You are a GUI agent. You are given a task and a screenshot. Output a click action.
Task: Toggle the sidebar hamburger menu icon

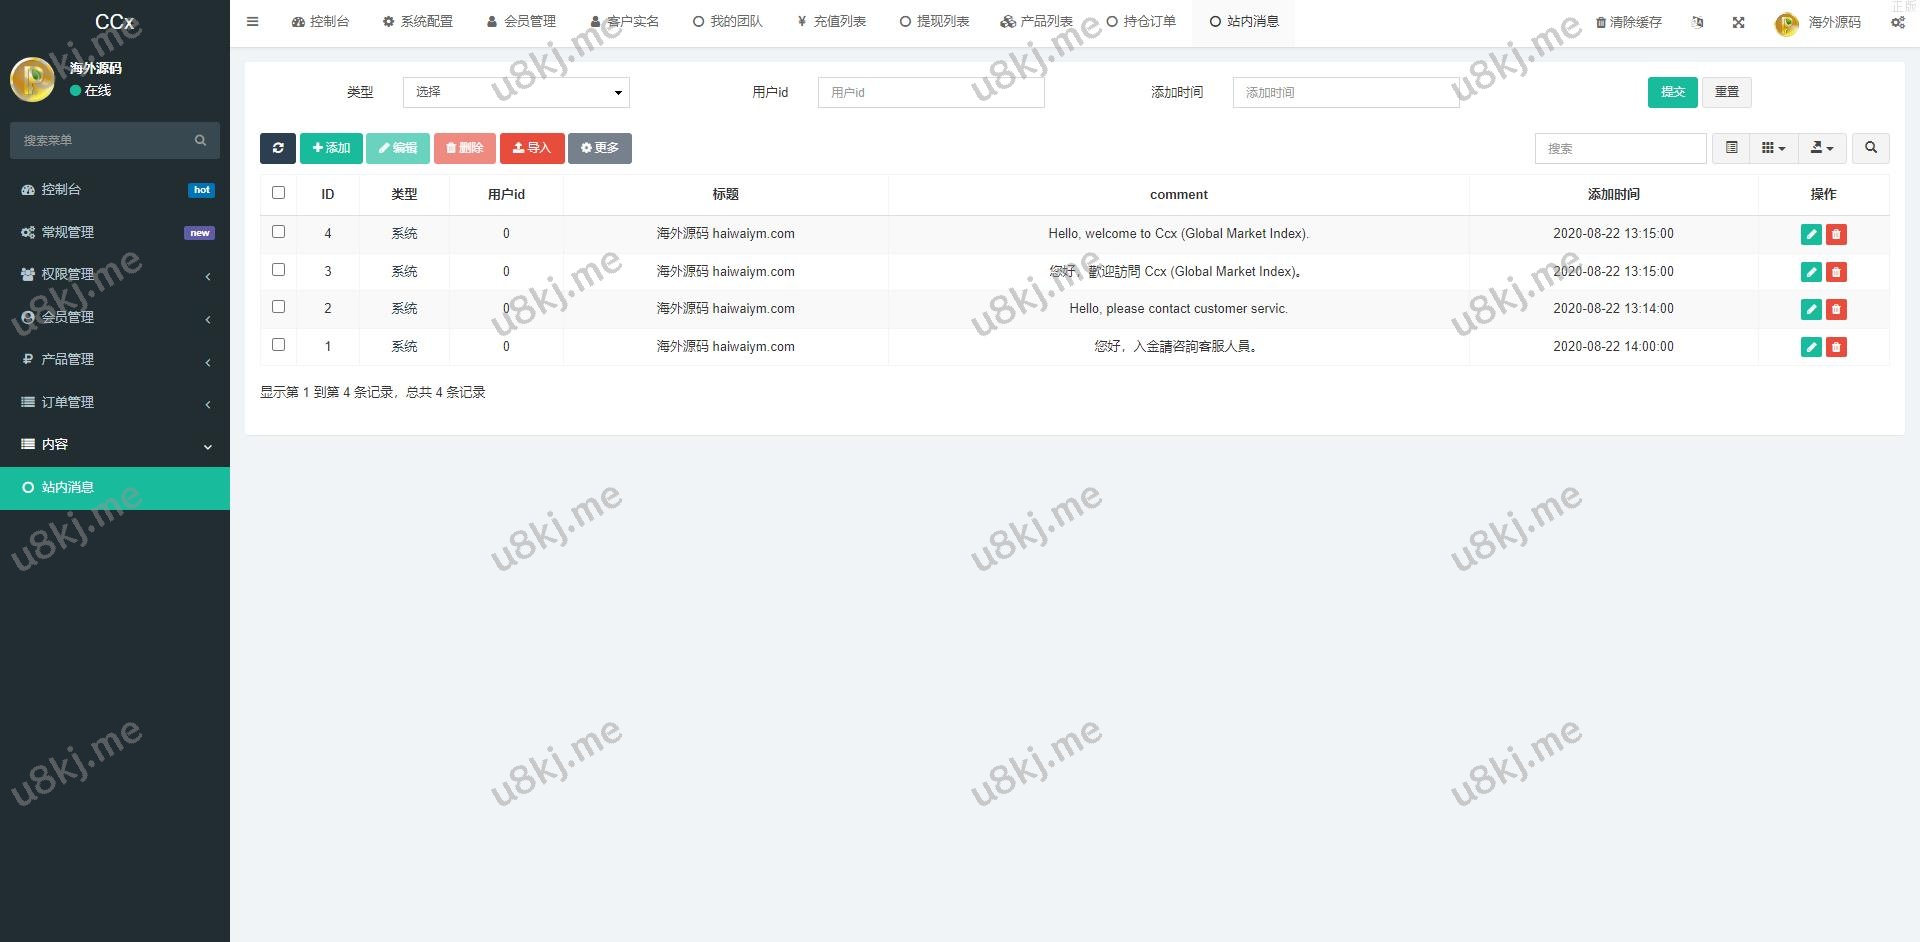(253, 22)
